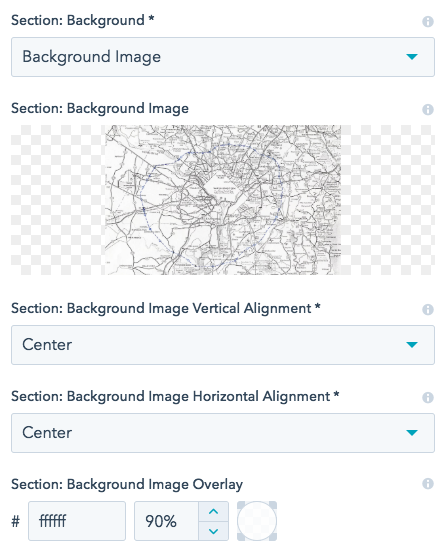Click info icon next to Horizontal Alignment
447x554 pixels.
coord(428,397)
